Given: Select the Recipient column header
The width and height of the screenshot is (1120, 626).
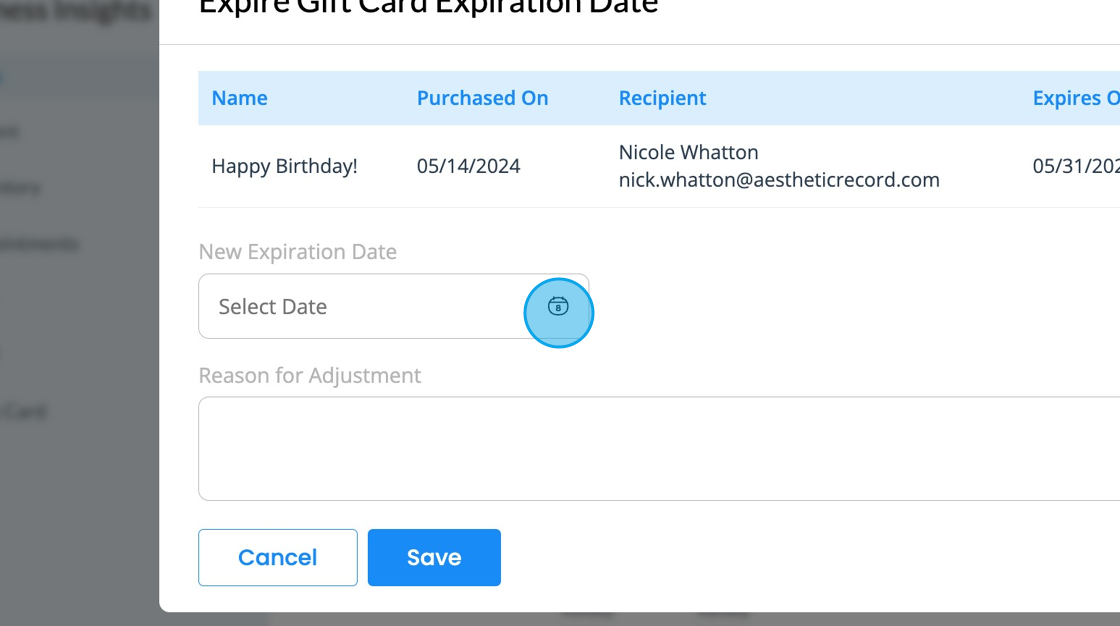Looking at the screenshot, I should click(662, 98).
